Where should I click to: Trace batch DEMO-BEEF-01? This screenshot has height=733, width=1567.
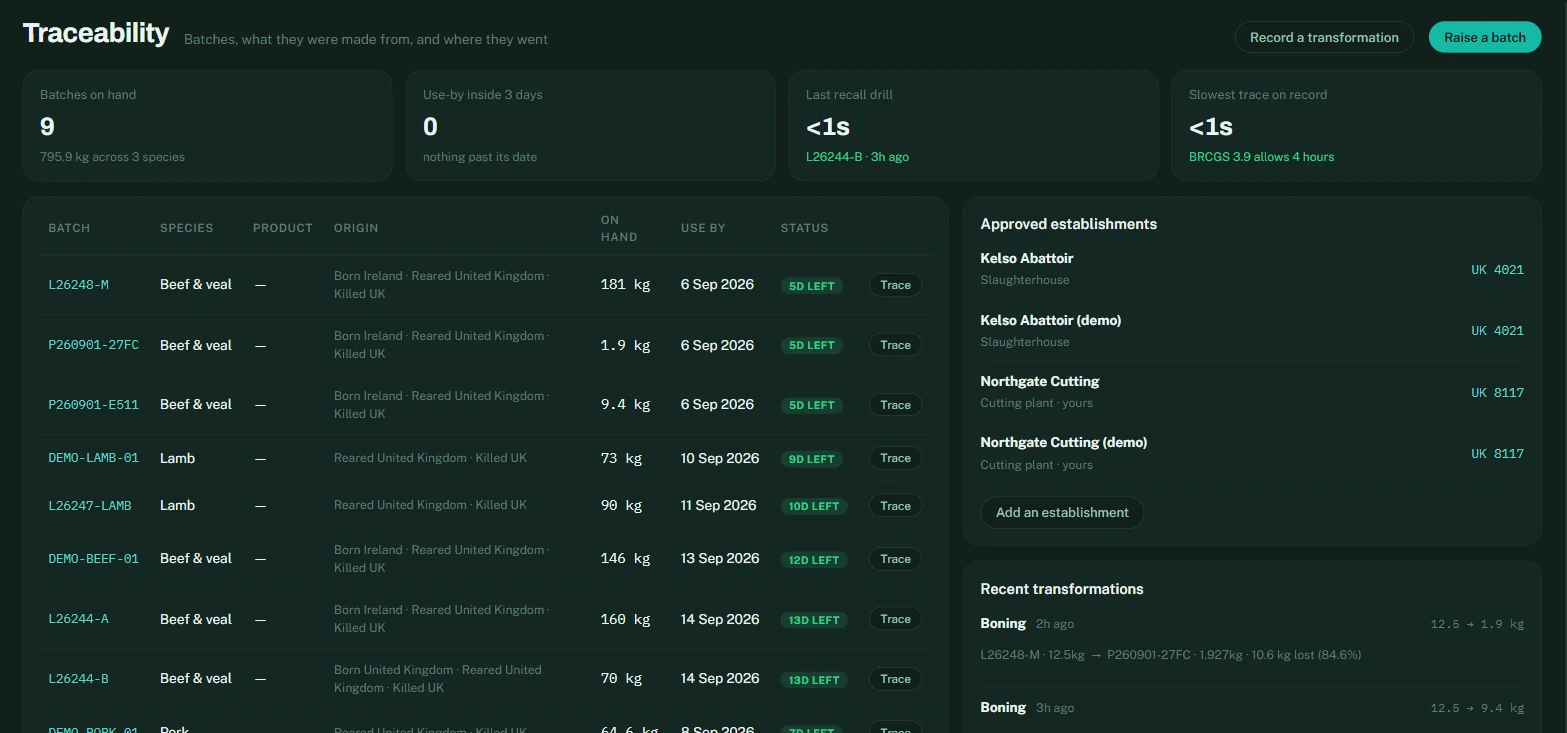[x=895, y=559]
